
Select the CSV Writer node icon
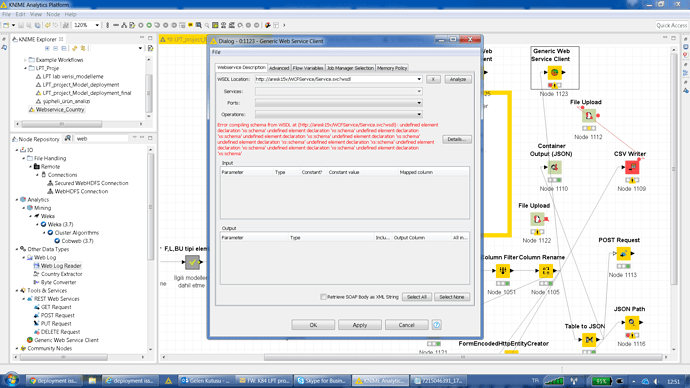point(632,167)
